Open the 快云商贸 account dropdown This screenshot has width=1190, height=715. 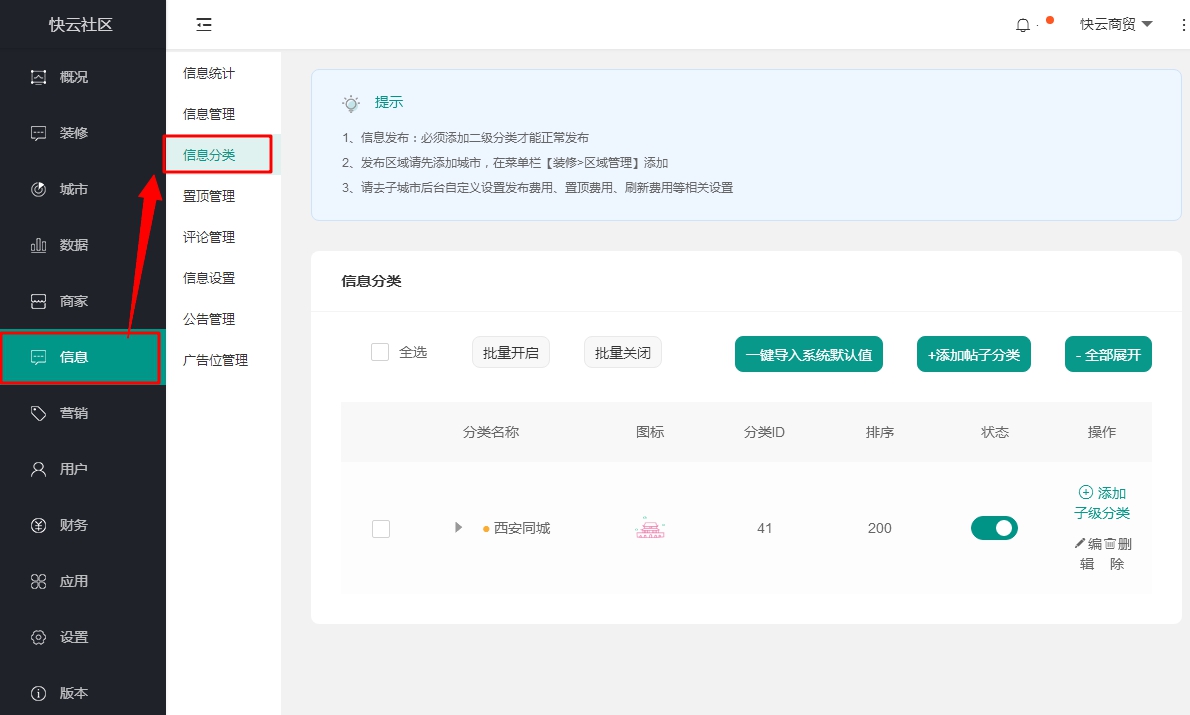click(x=1116, y=25)
